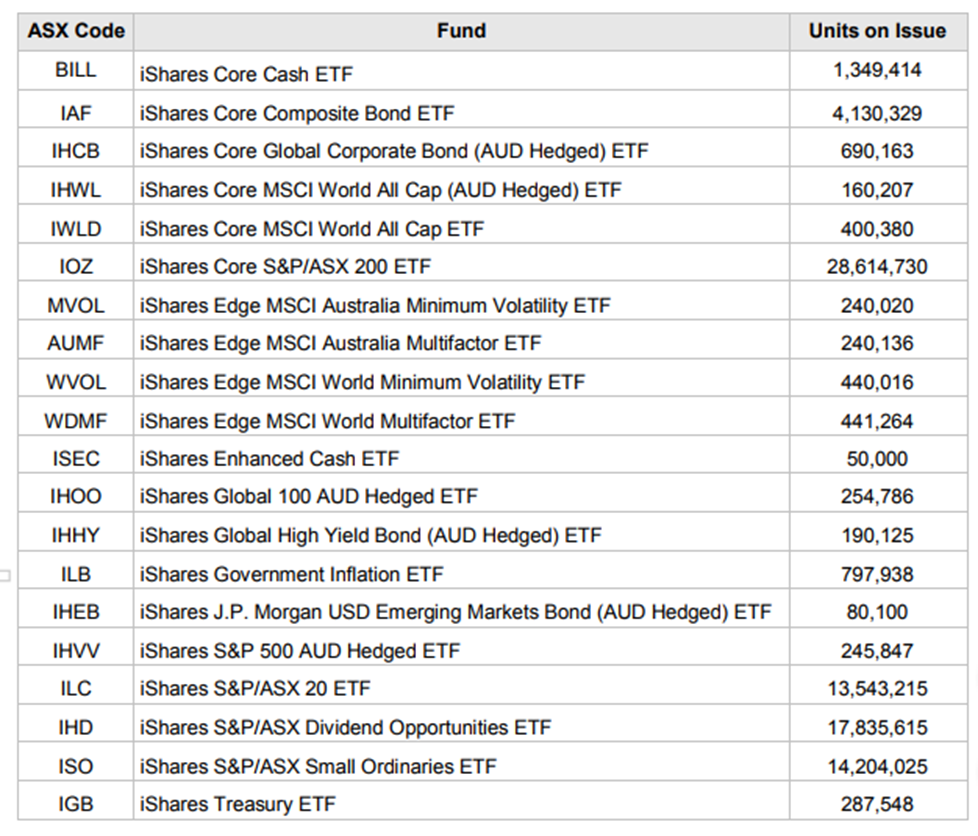
Task: Select the IHHY code cell
Action: click(x=75, y=535)
